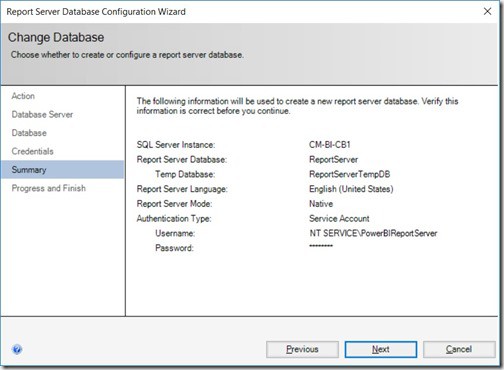This screenshot has width=504, height=370.
Task: Open the Database step in the wizard list
Action: 29,133
